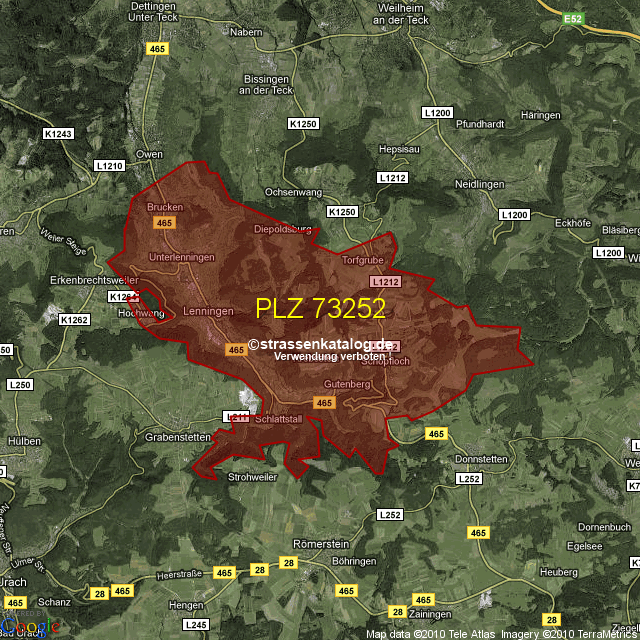The height and width of the screenshot is (640, 640).
Task: Select the Römerstein place label
Action: click(320, 543)
